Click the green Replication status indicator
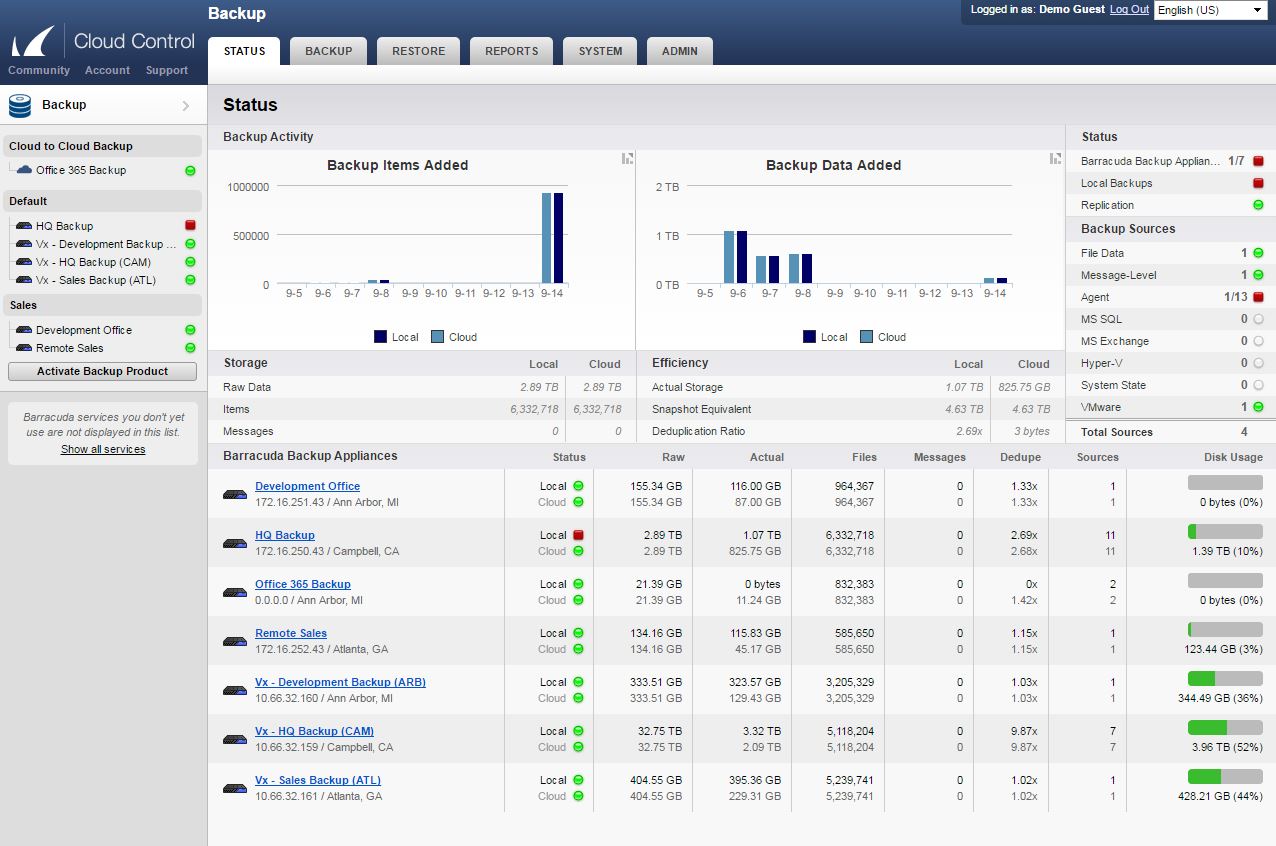Screen dimensions: 1276x846 [x=1258, y=205]
